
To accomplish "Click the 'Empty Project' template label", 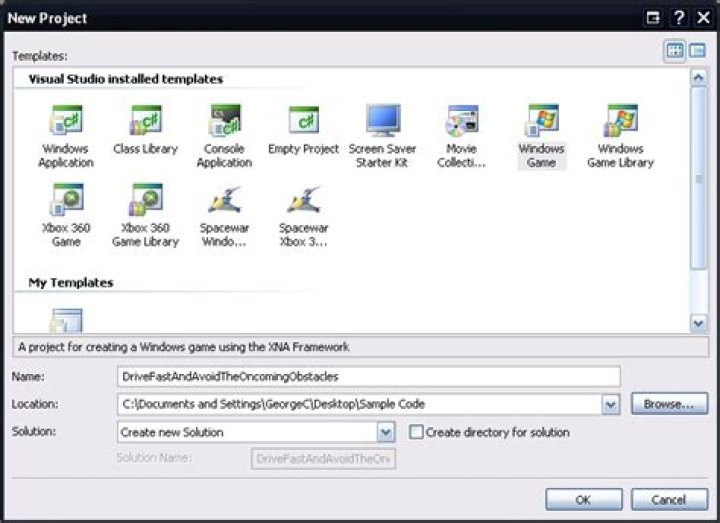I will pyautogui.click(x=304, y=149).
